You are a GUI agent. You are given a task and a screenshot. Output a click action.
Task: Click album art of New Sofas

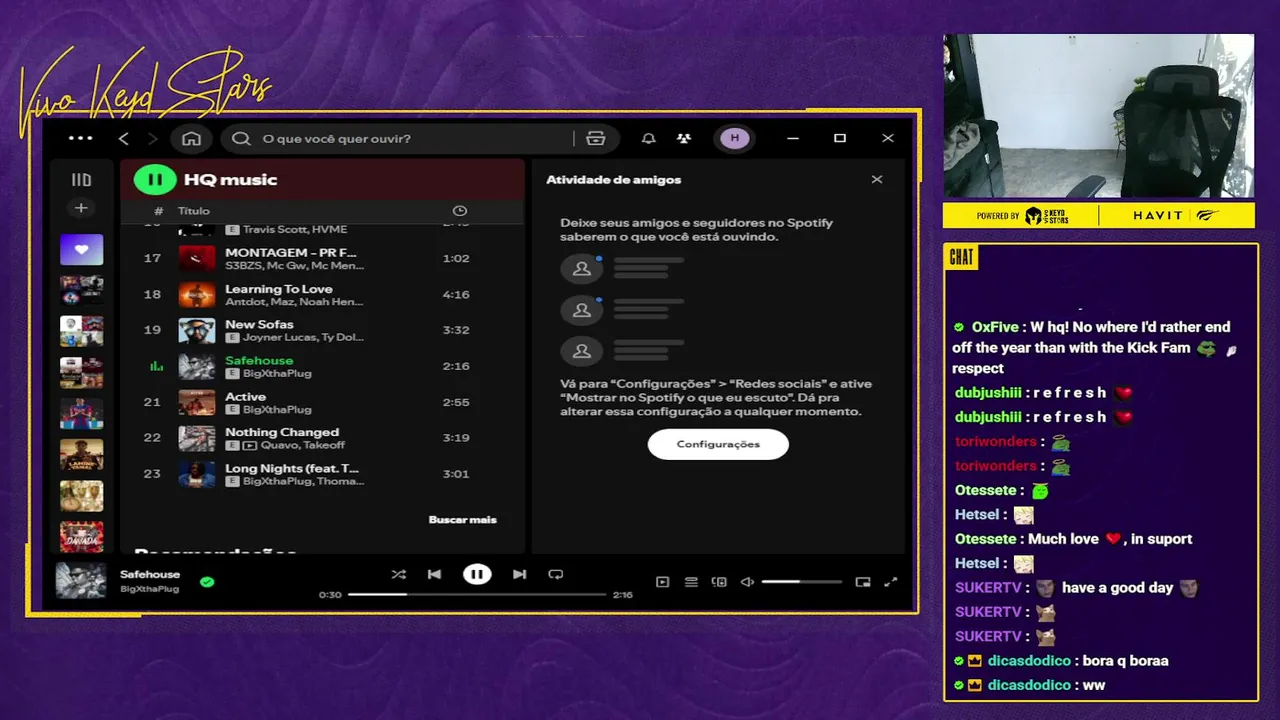[x=197, y=330]
